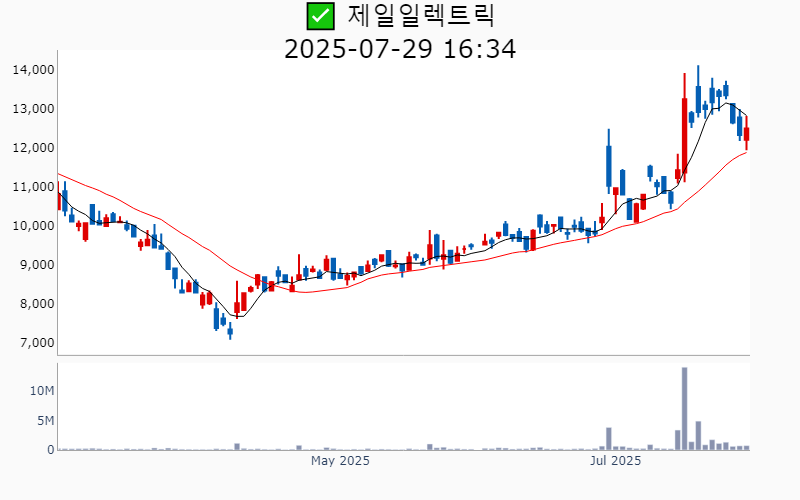Click the 14,000 price axis label
800x500 pixels.
pyautogui.click(x=33, y=70)
